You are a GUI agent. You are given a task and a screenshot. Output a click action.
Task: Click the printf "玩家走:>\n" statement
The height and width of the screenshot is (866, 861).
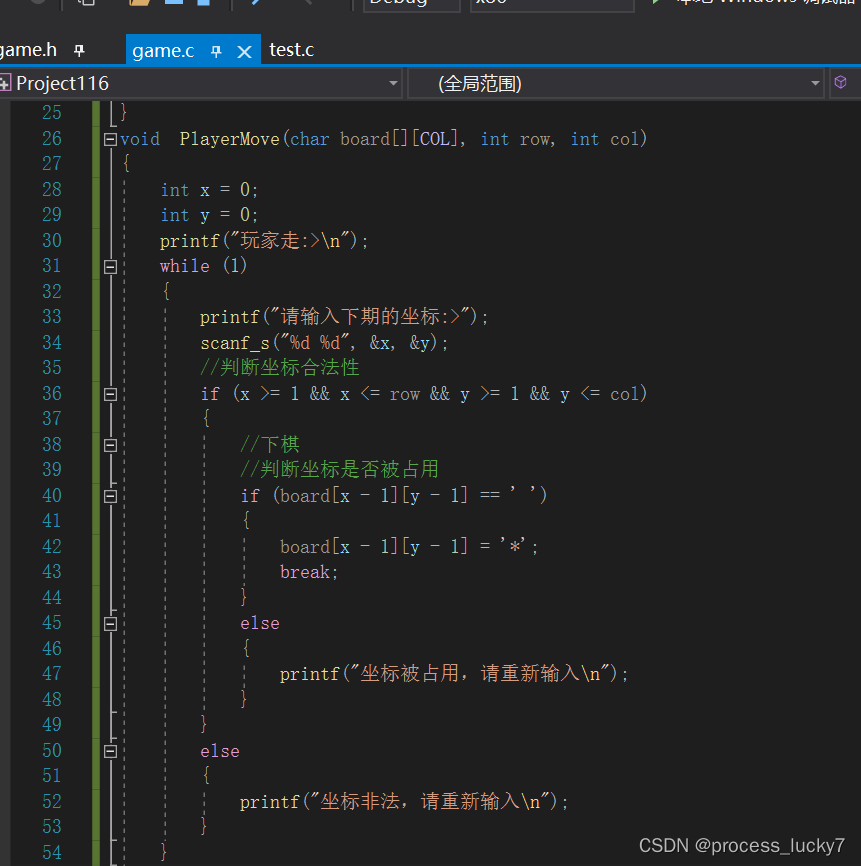[x=263, y=241]
